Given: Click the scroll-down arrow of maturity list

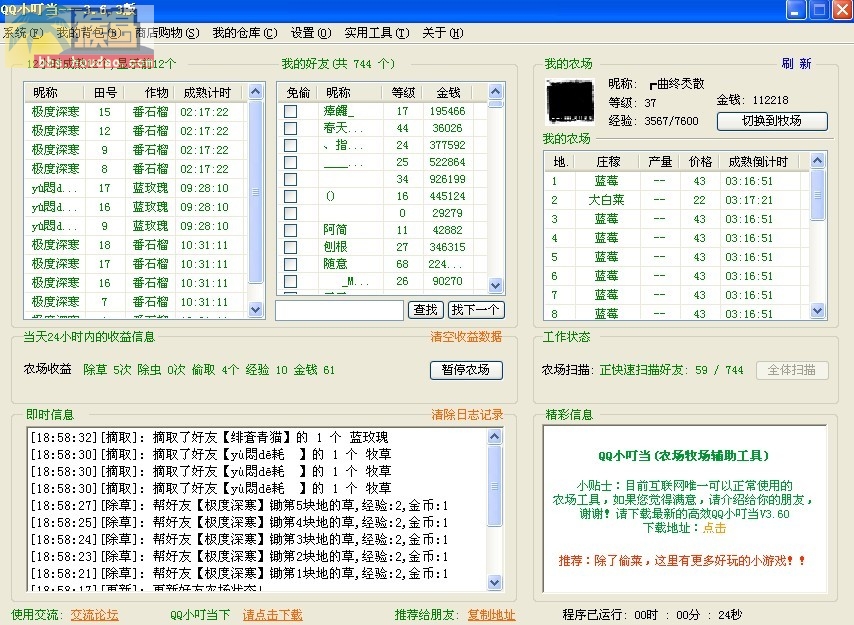Looking at the screenshot, I should (255, 310).
